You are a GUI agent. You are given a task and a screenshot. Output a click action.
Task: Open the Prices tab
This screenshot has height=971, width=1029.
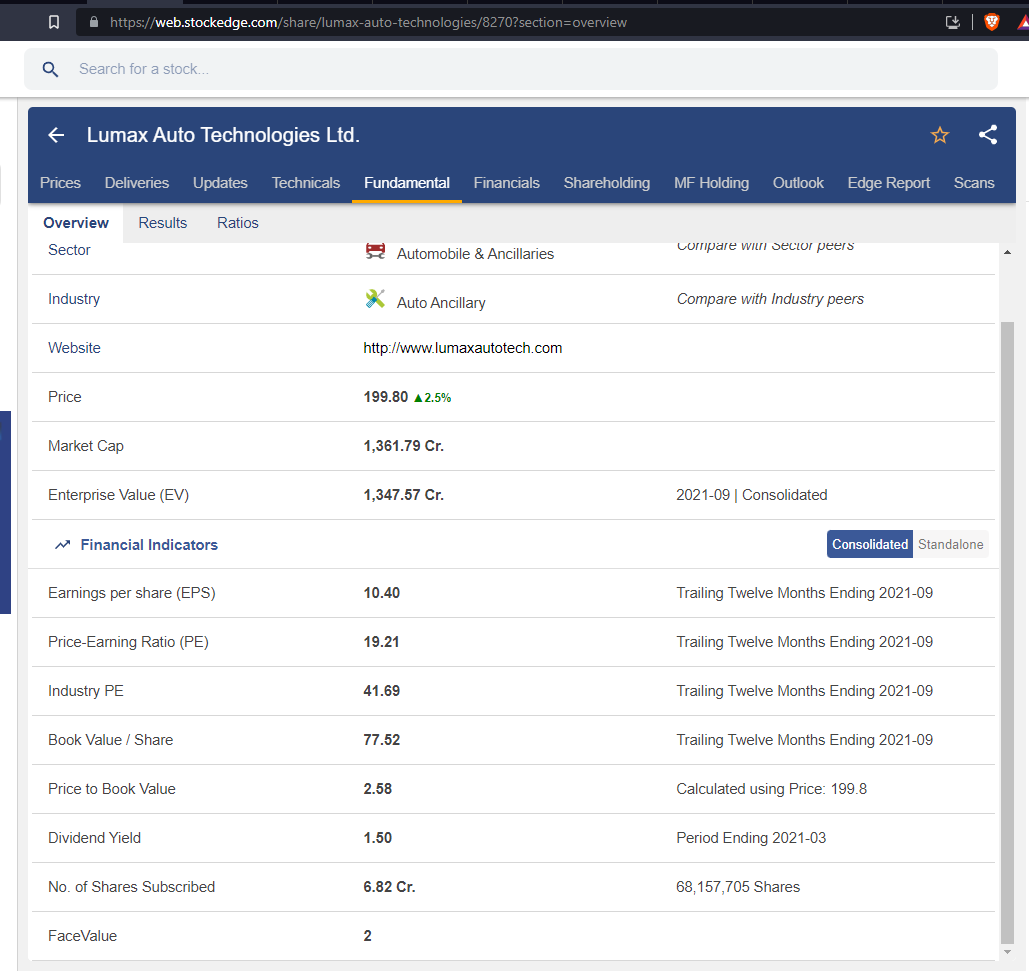tap(60, 183)
